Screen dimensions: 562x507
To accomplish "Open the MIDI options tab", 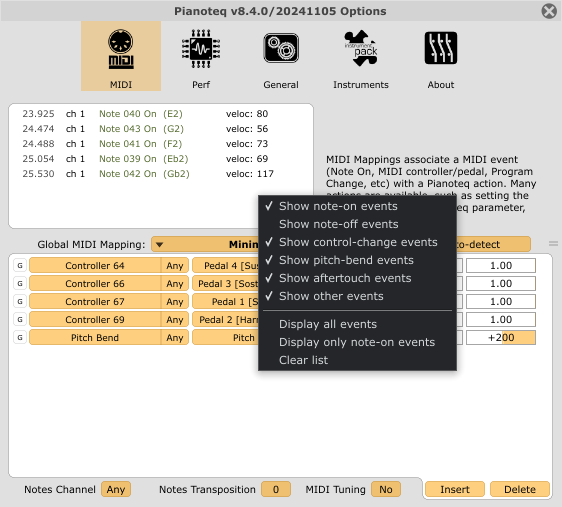I will coord(121,56).
